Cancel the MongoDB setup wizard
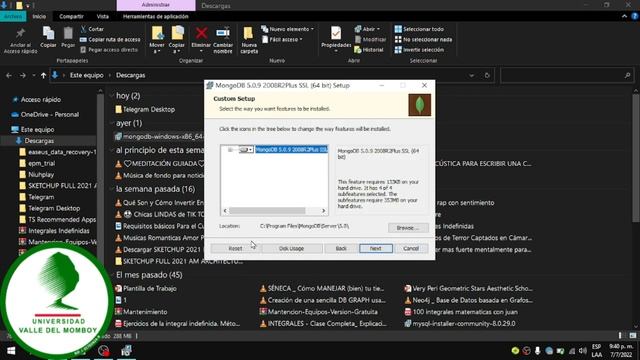Screen dimensions: 640x360 click(411, 248)
